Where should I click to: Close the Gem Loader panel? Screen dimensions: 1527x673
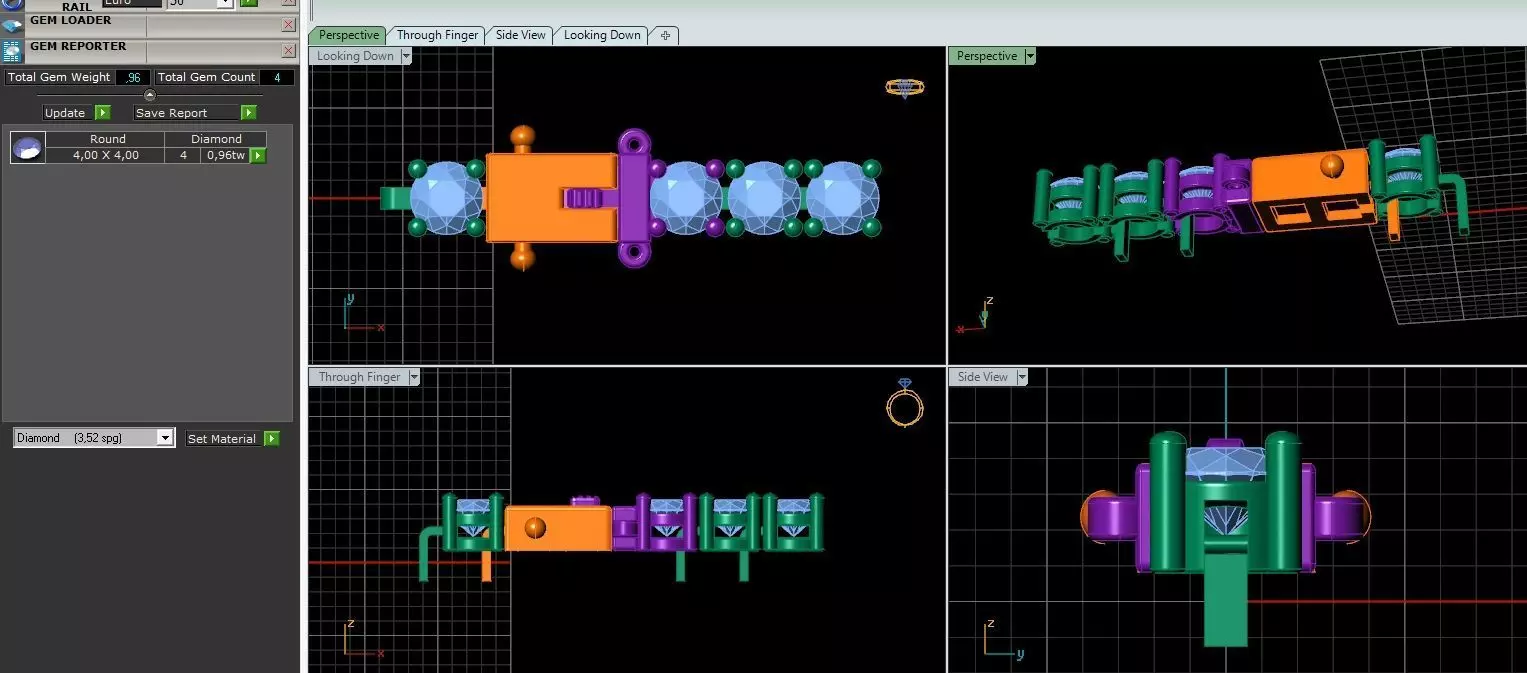[288, 25]
